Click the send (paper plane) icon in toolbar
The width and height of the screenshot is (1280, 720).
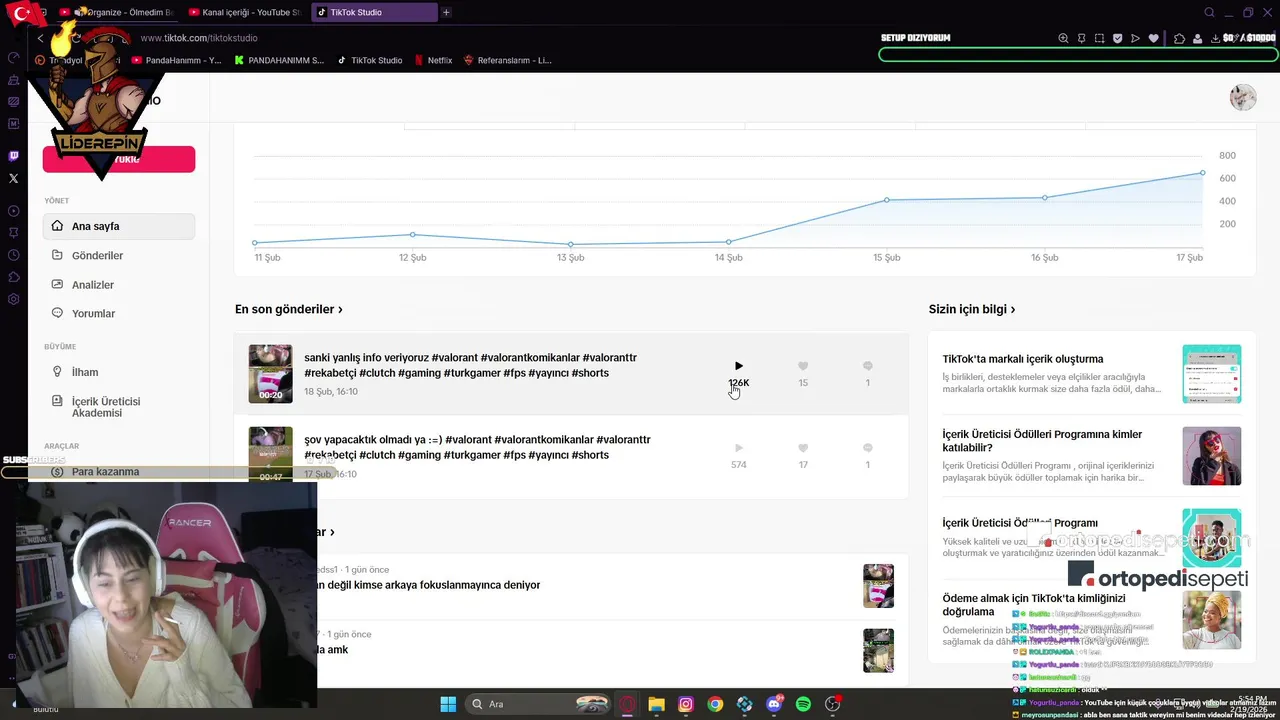tap(1135, 38)
